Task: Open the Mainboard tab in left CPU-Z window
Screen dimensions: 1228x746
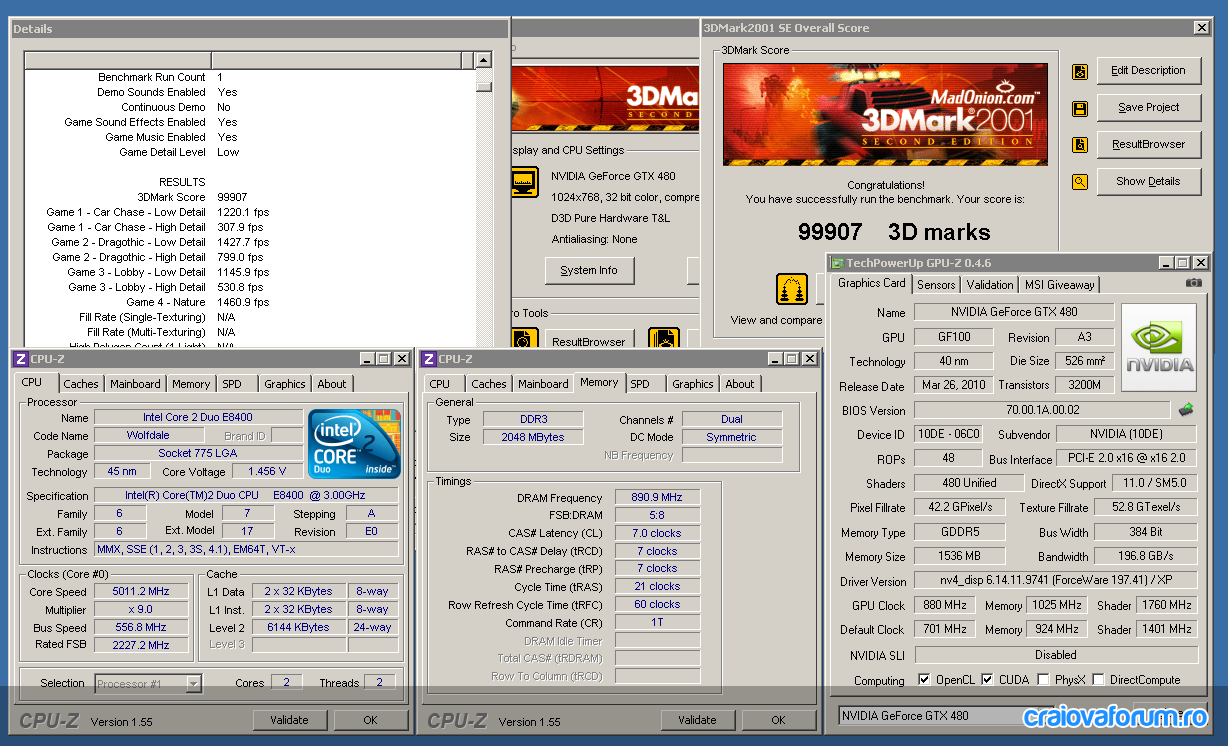Action: (135, 384)
